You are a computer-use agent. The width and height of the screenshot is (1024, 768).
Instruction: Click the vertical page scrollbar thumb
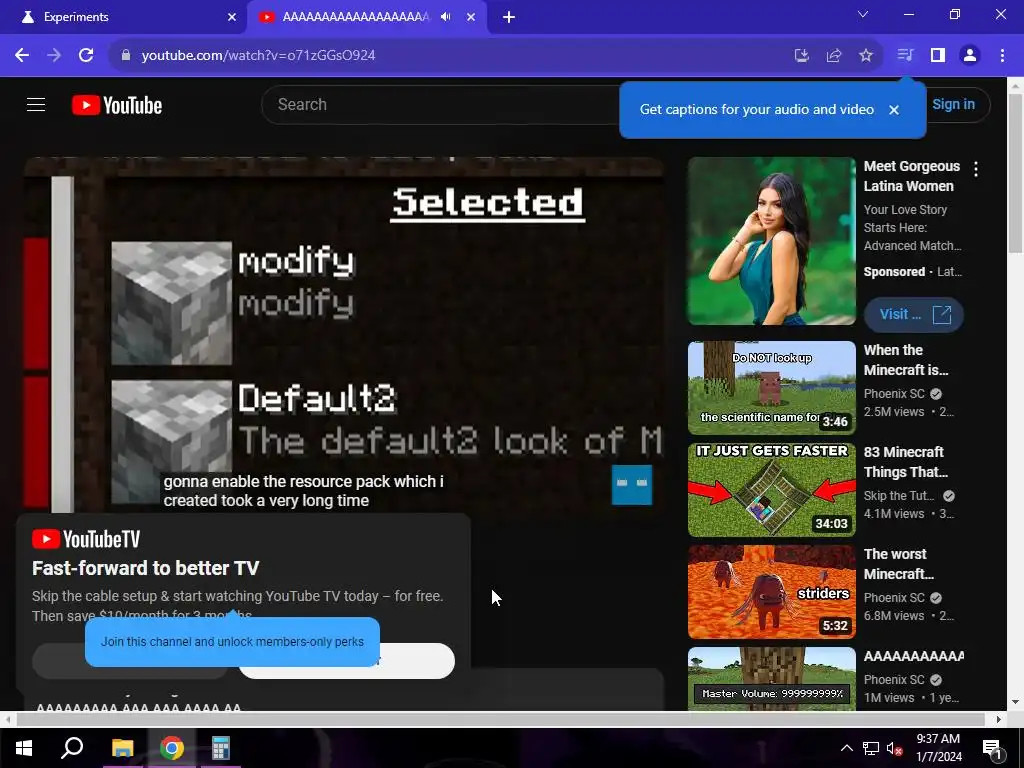pyautogui.click(x=1016, y=173)
